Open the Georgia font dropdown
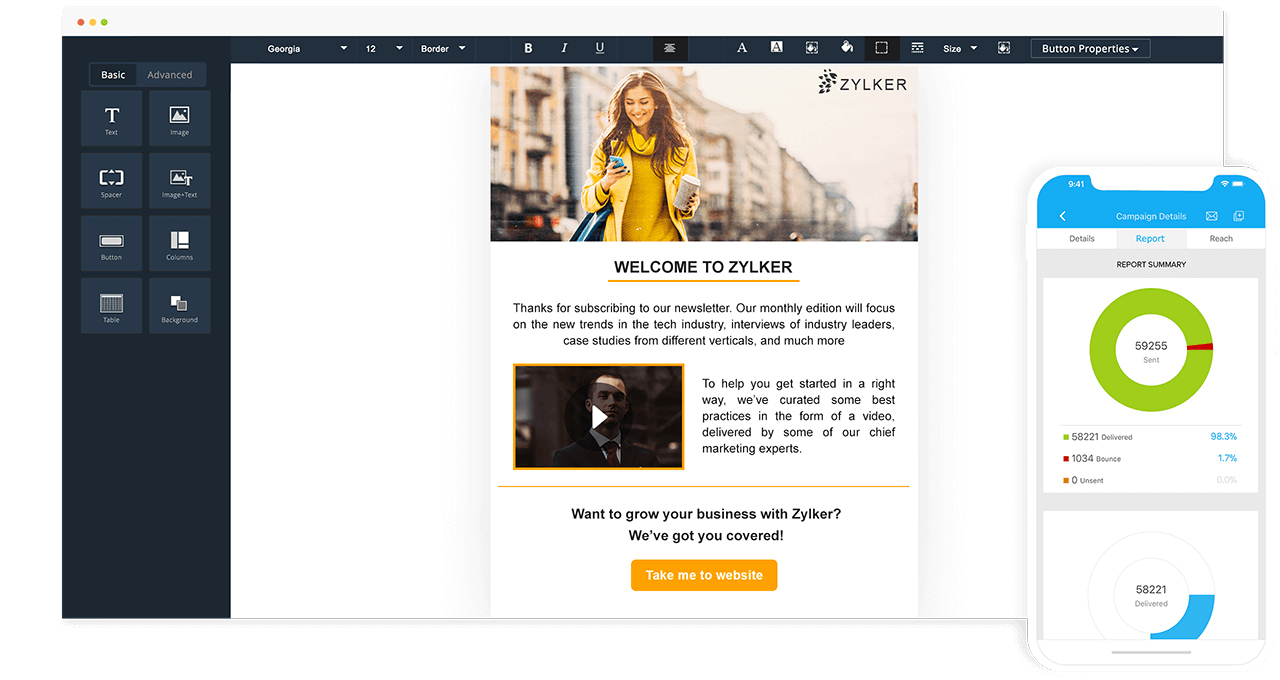 (x=306, y=48)
